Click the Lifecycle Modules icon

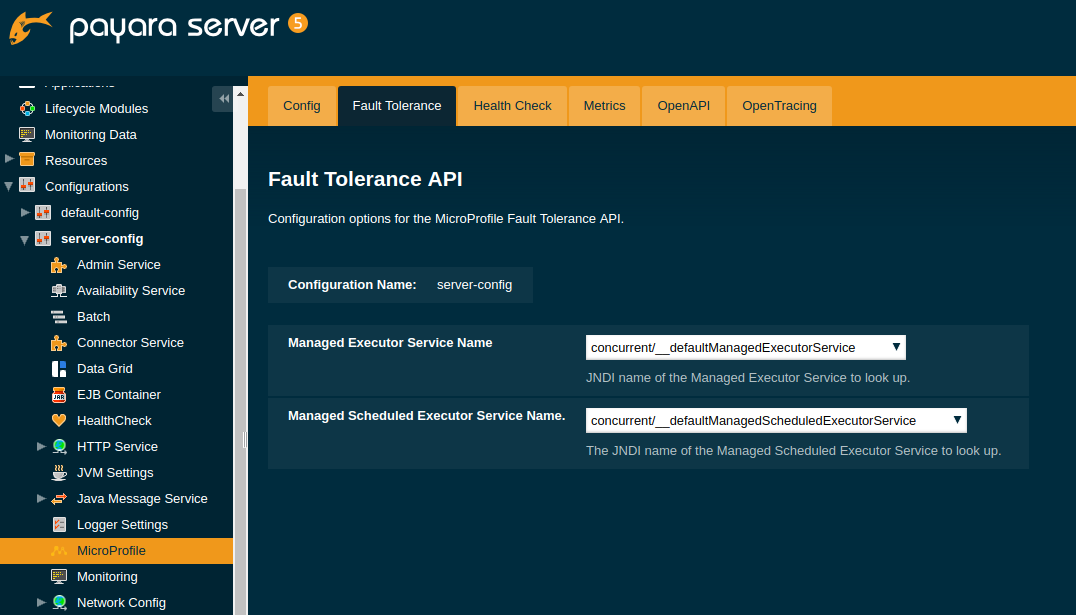(x=27, y=108)
